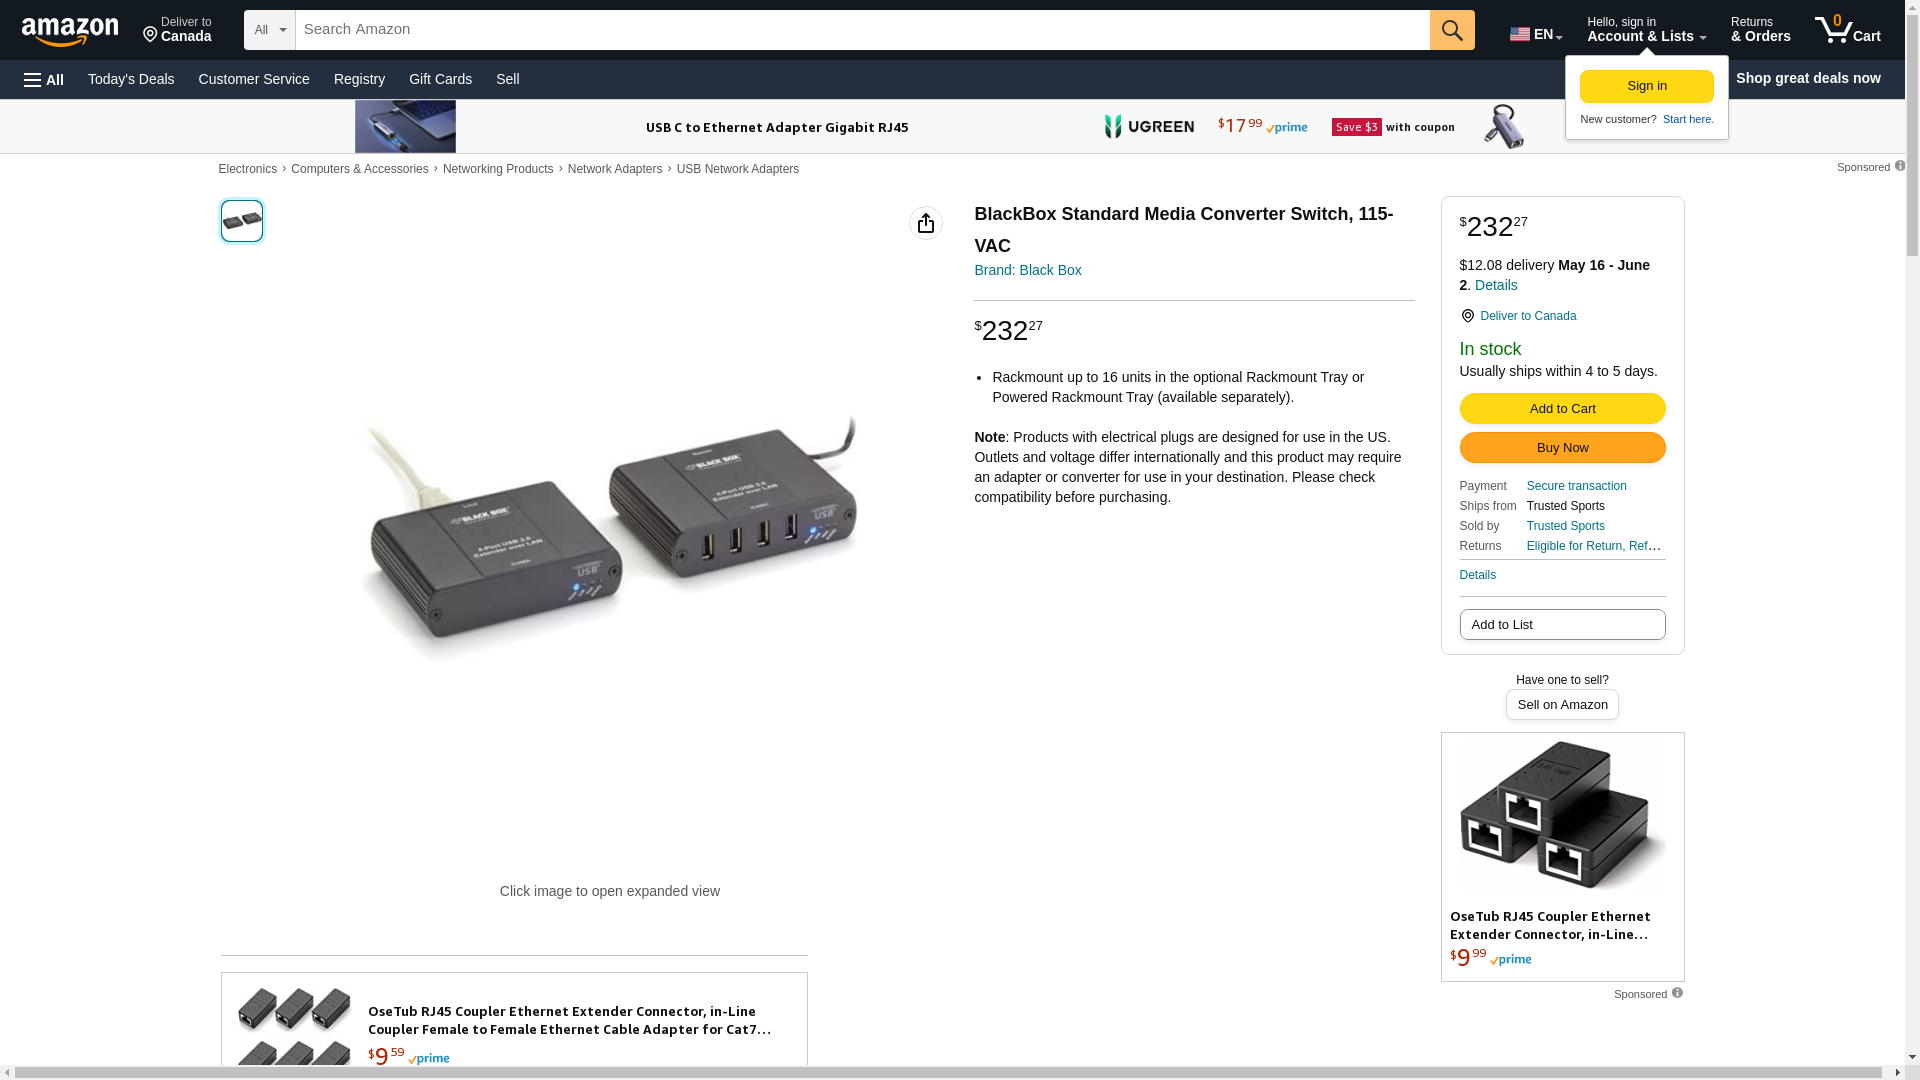Click the Amazon logo home icon
This screenshot has height=1080, width=1920.
click(x=70, y=31)
